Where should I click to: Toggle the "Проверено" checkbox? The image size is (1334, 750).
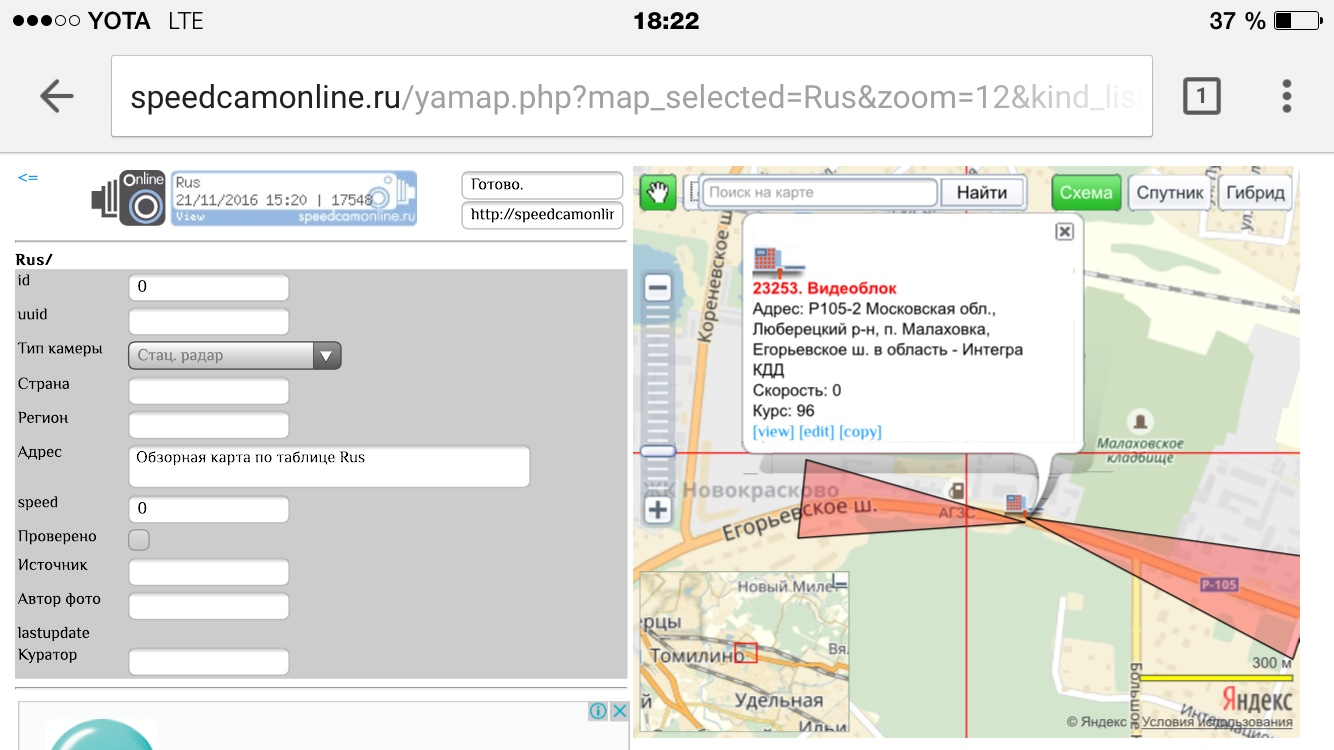pyautogui.click(x=139, y=540)
